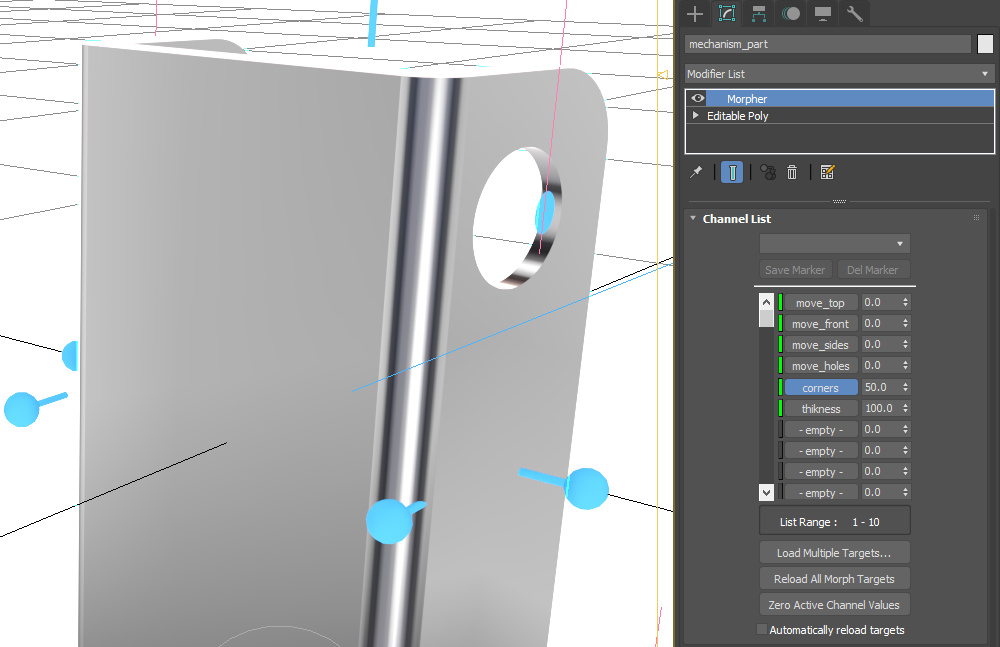
Task: Click the blue helper sphere near the hole
Action: [545, 212]
